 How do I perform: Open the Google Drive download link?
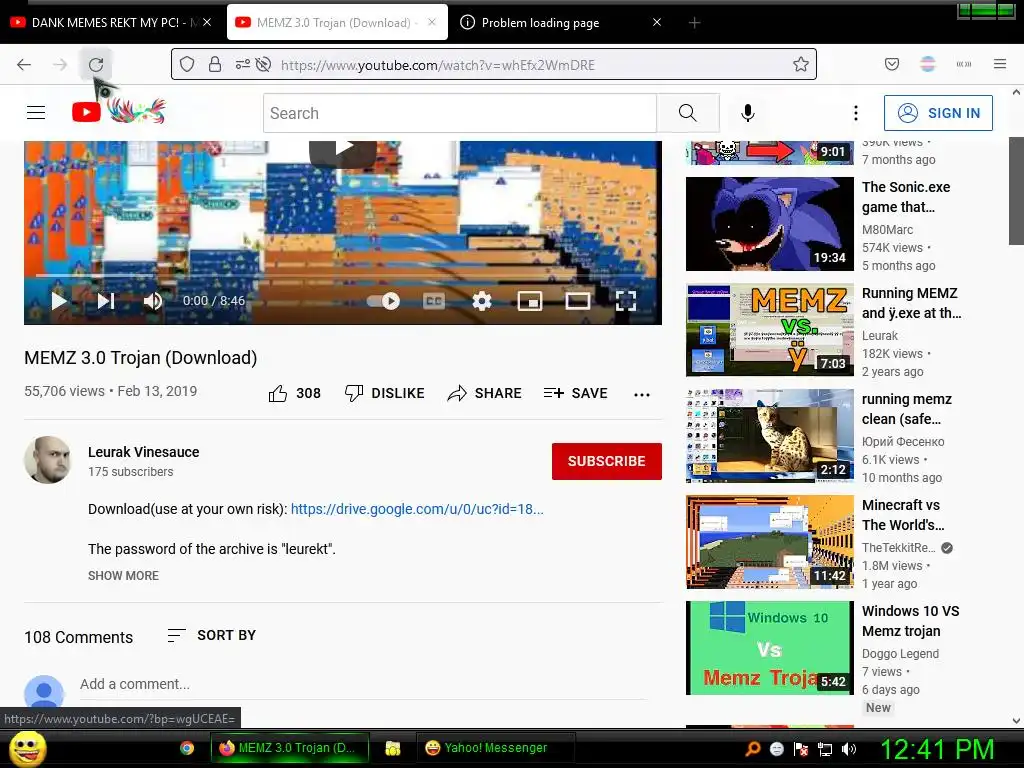[417, 509]
